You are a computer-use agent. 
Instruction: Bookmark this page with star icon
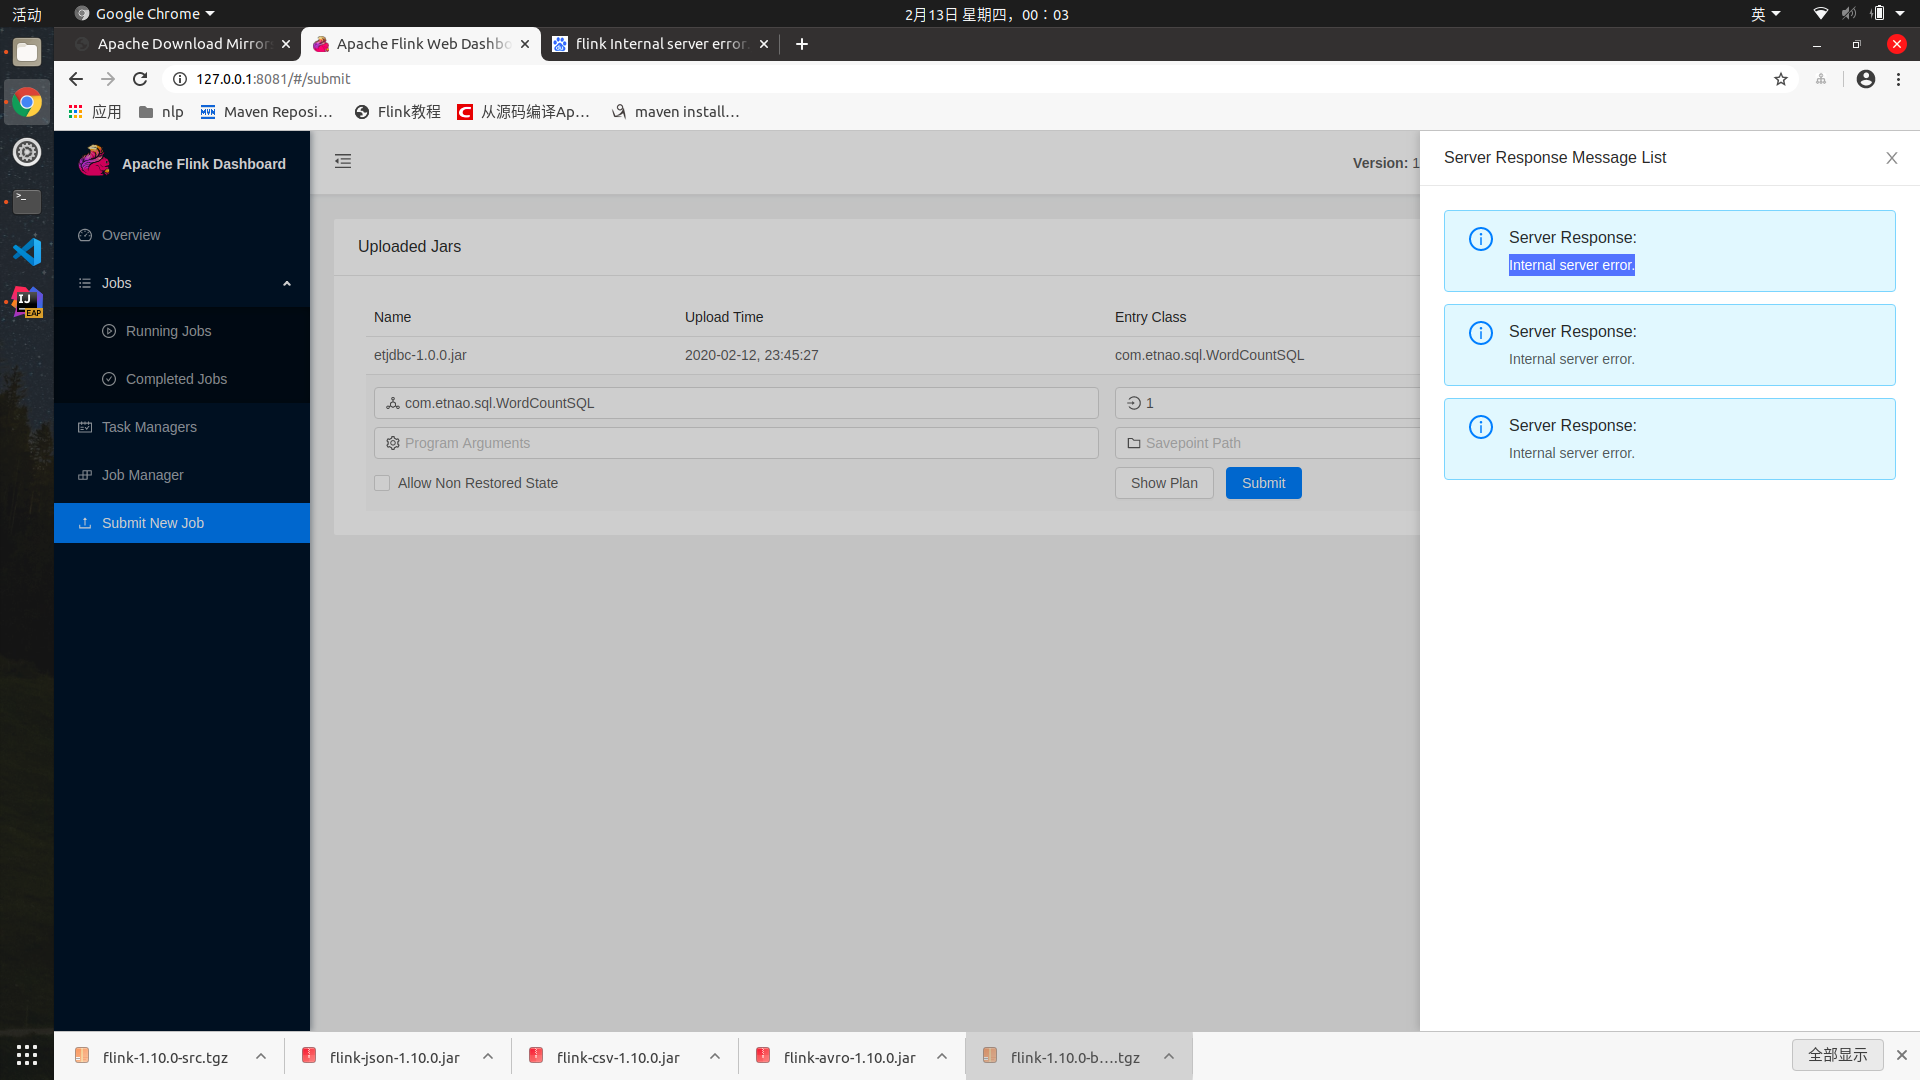1780,79
